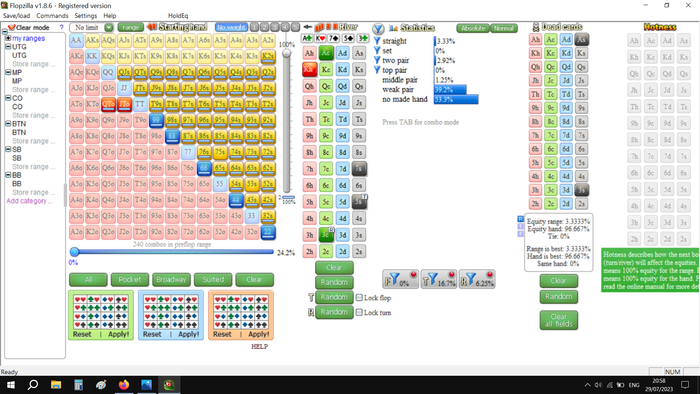The width and height of the screenshot is (700, 394).
Task: Enable the Lock flop checkbox
Action: 359,298
